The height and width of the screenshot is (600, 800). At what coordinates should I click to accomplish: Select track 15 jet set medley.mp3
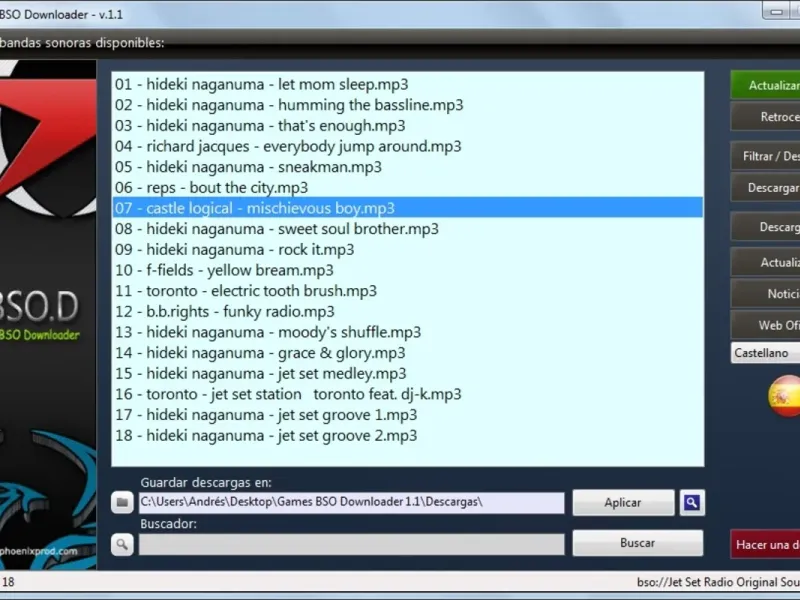[407, 373]
